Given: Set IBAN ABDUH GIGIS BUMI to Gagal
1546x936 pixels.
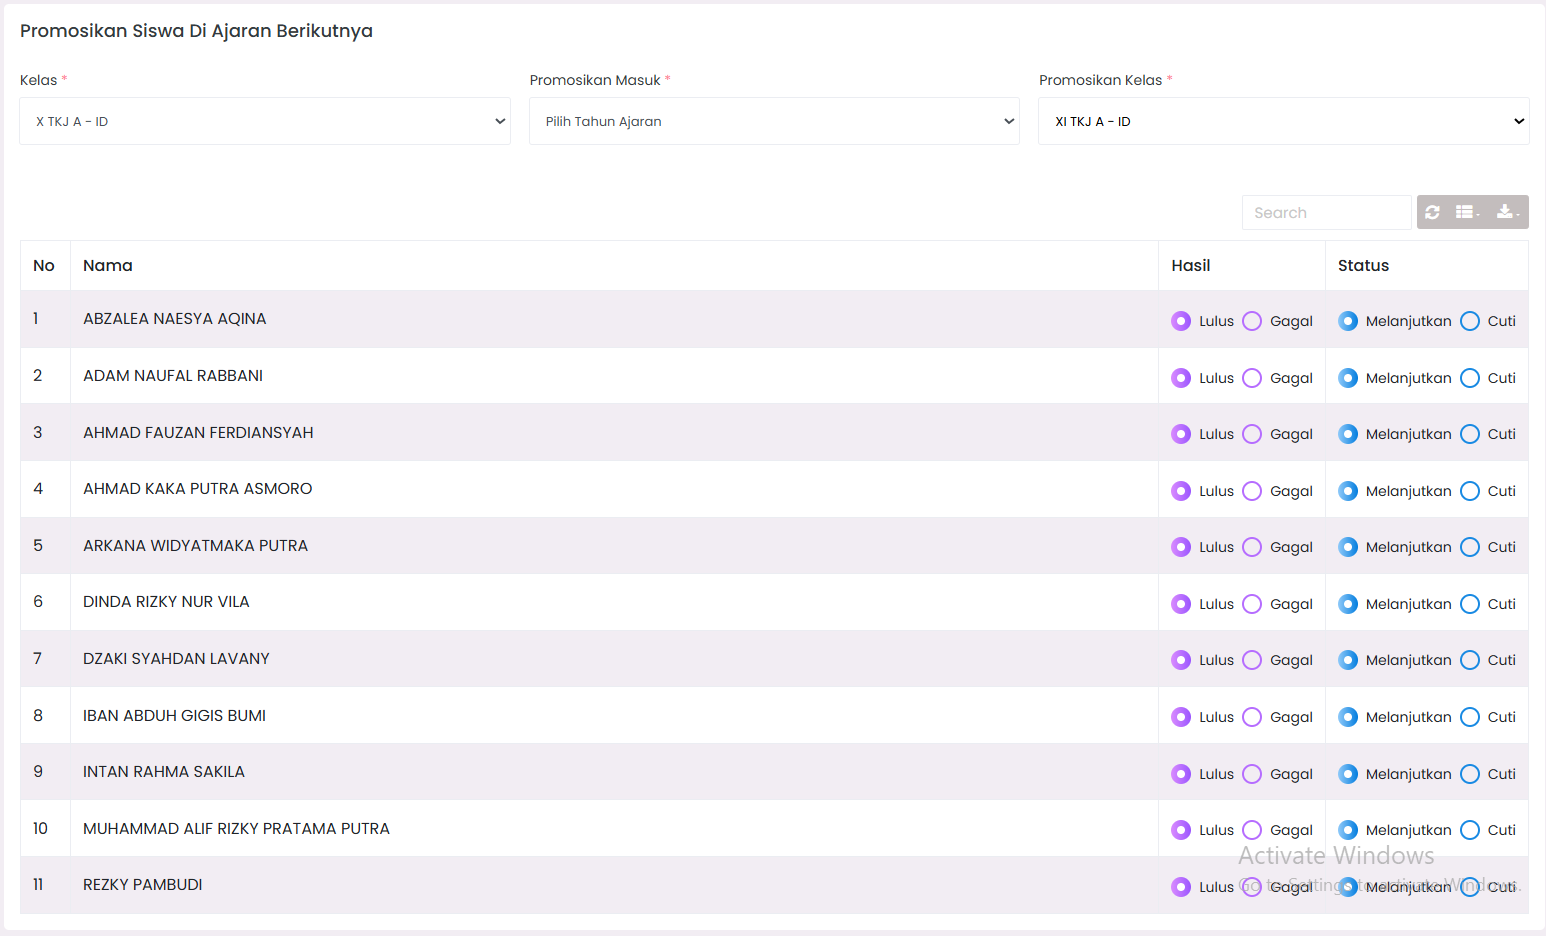Looking at the screenshot, I should 1252,717.
